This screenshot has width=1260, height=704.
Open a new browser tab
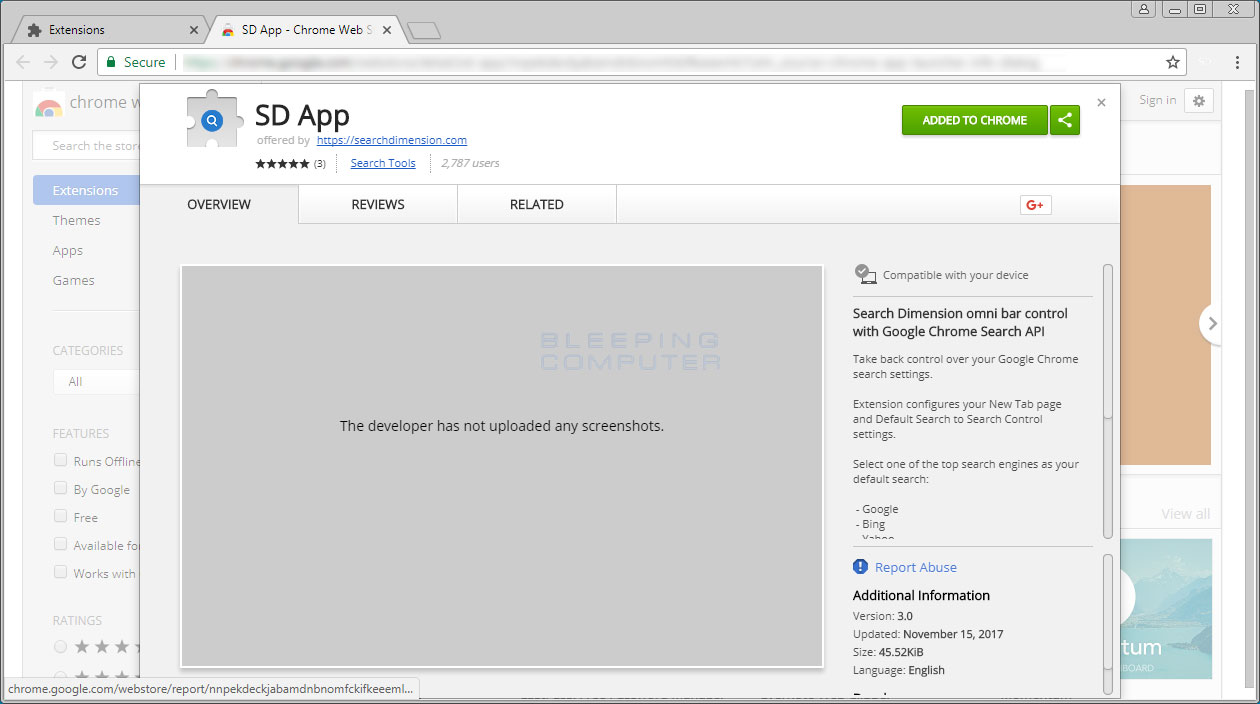[424, 31]
